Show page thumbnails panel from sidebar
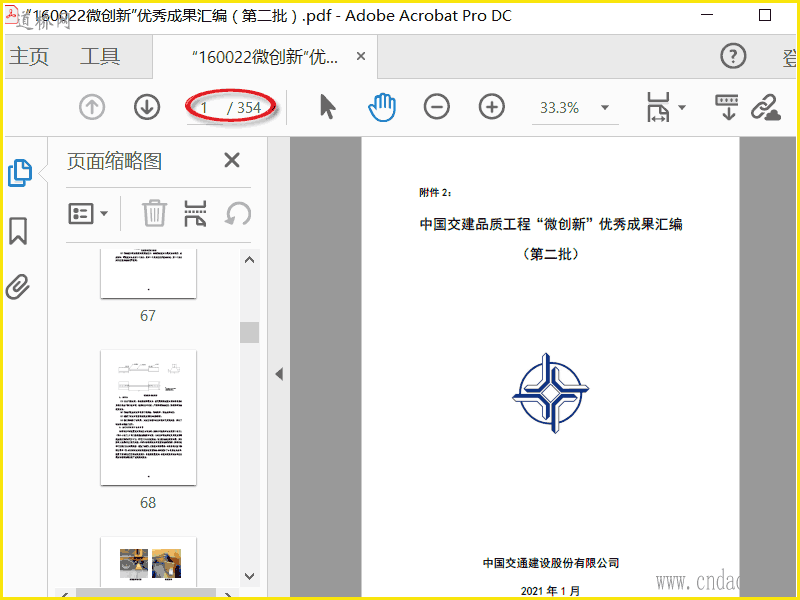The width and height of the screenshot is (800, 600). click(20, 173)
